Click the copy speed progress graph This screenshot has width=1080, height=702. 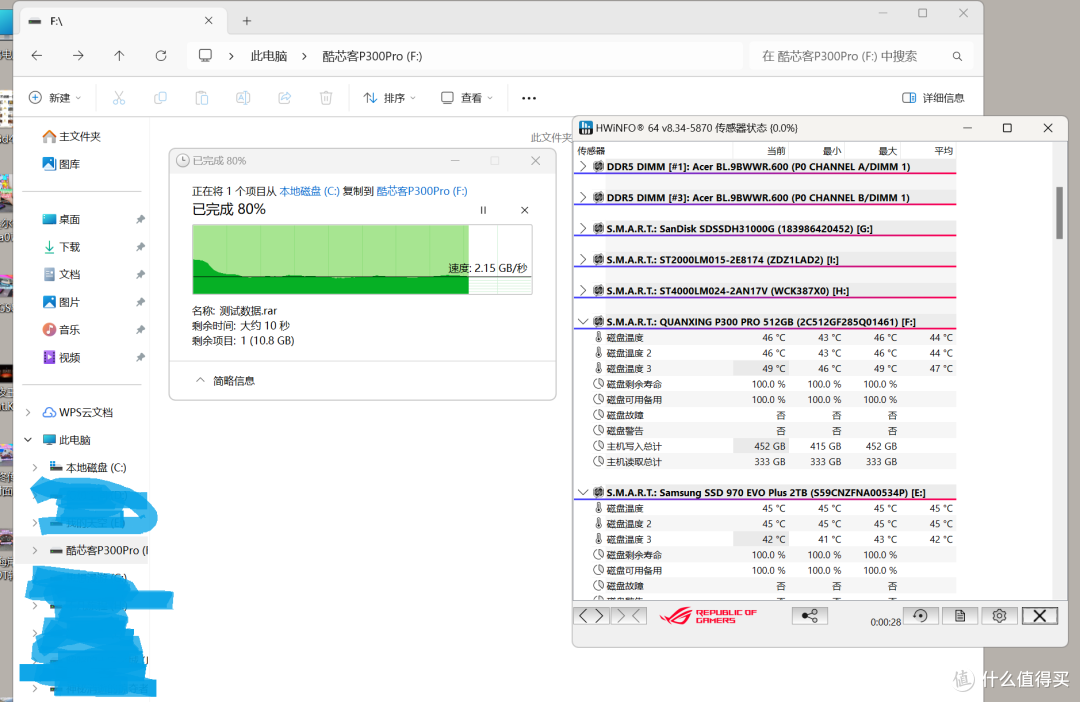(x=362, y=259)
